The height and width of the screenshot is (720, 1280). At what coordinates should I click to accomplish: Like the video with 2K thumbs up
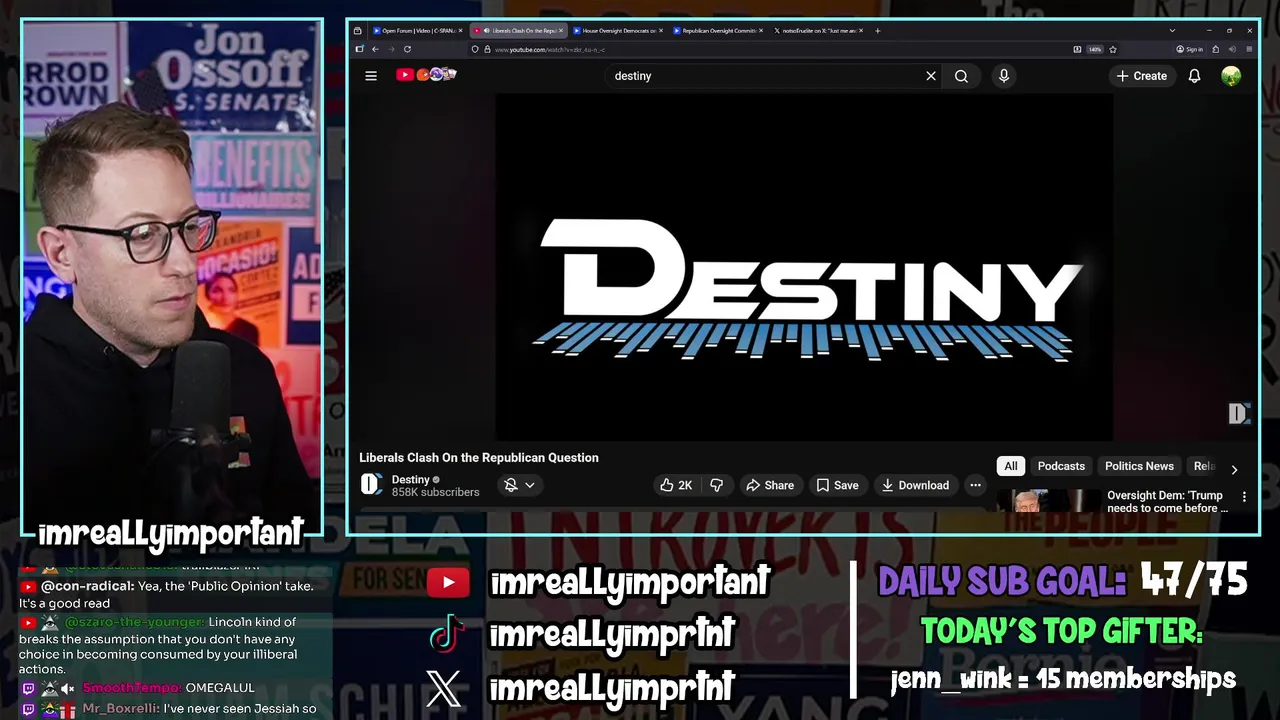pyautogui.click(x=675, y=485)
